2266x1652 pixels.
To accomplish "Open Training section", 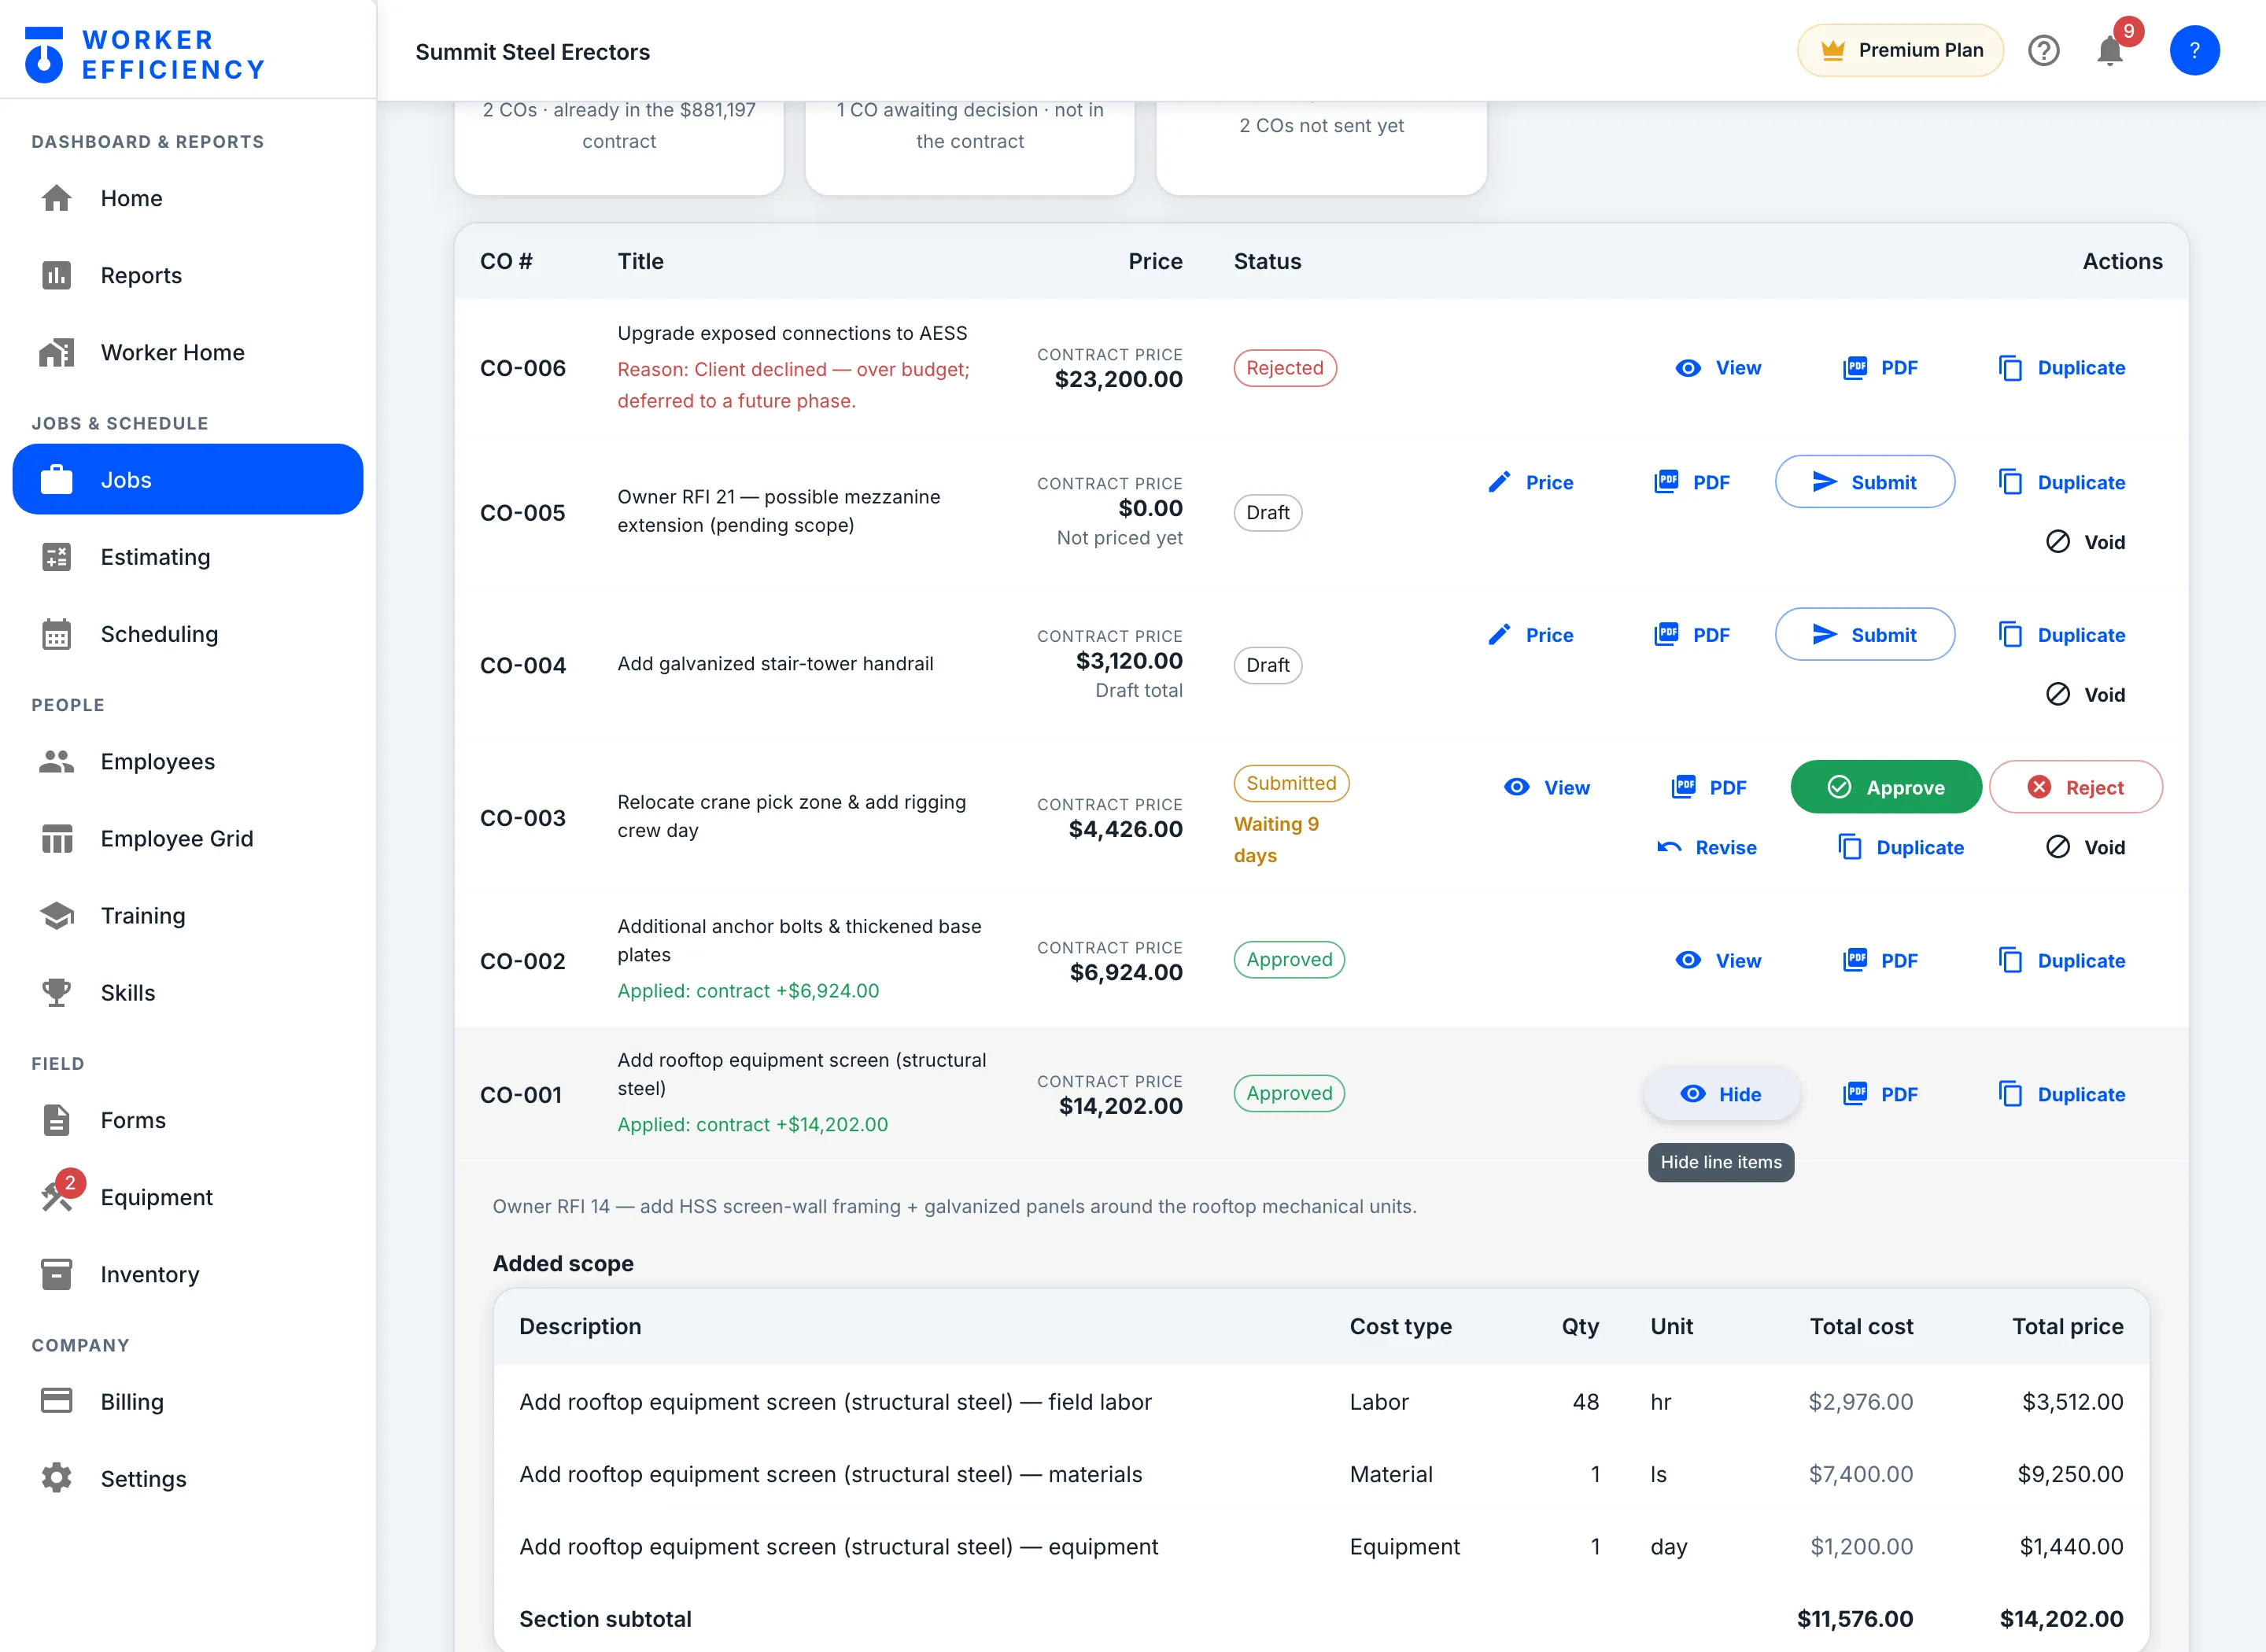I will tap(188, 915).
